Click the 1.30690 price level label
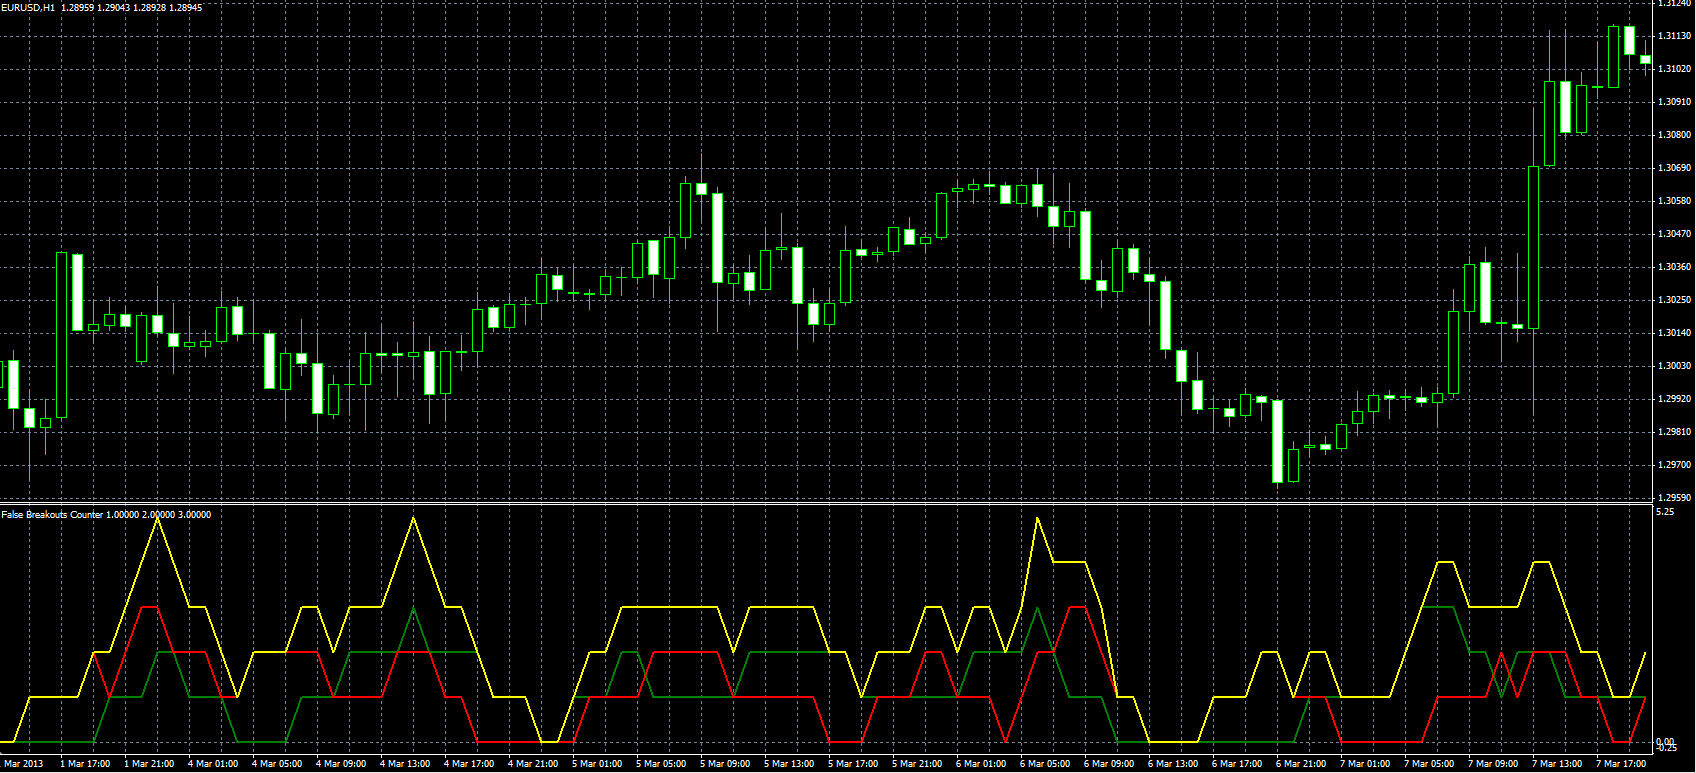The width and height of the screenshot is (1696, 773). [1674, 168]
